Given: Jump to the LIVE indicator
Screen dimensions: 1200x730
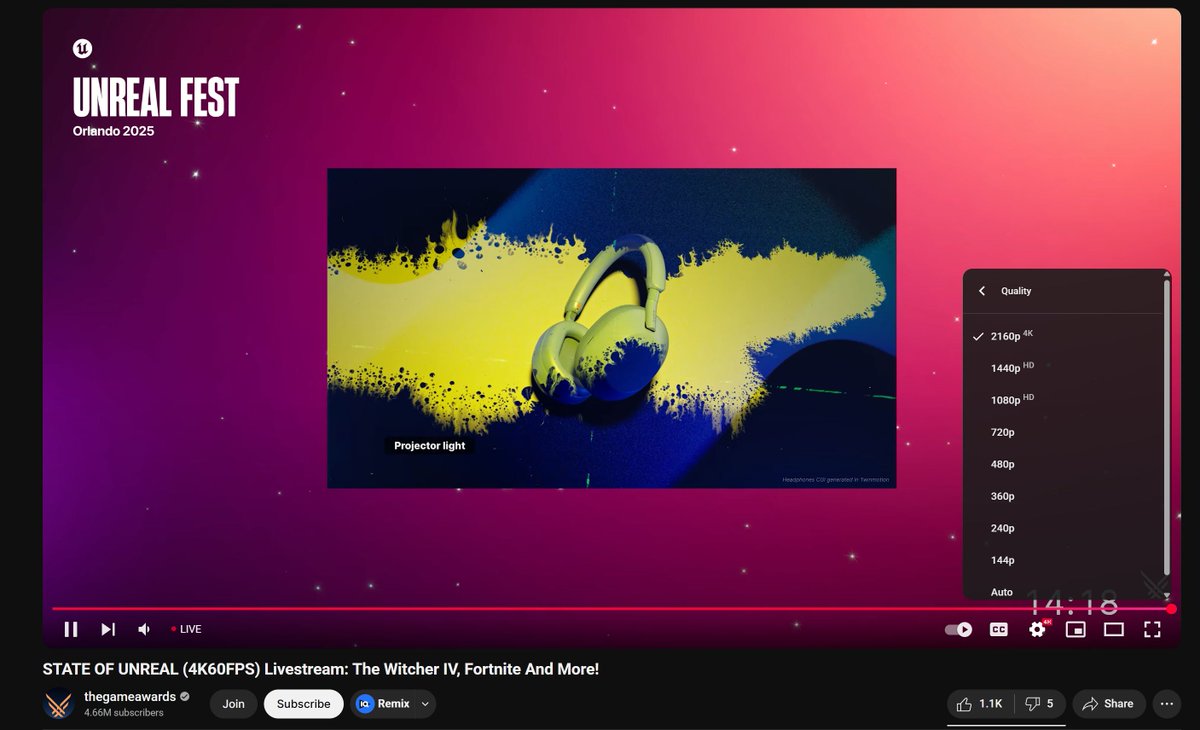Looking at the screenshot, I should [x=186, y=629].
